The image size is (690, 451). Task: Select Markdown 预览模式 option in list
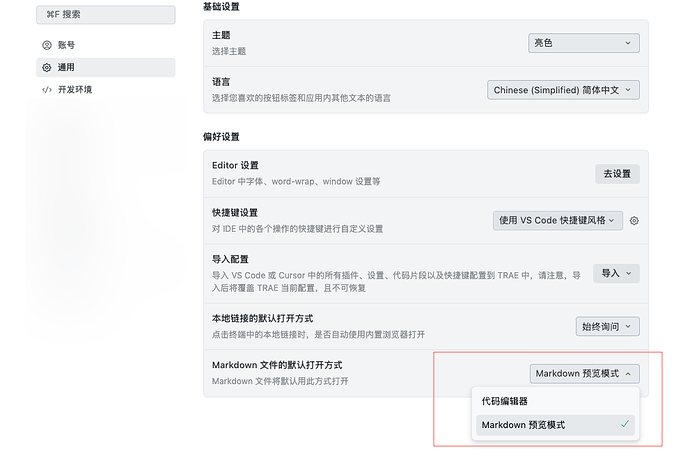555,425
